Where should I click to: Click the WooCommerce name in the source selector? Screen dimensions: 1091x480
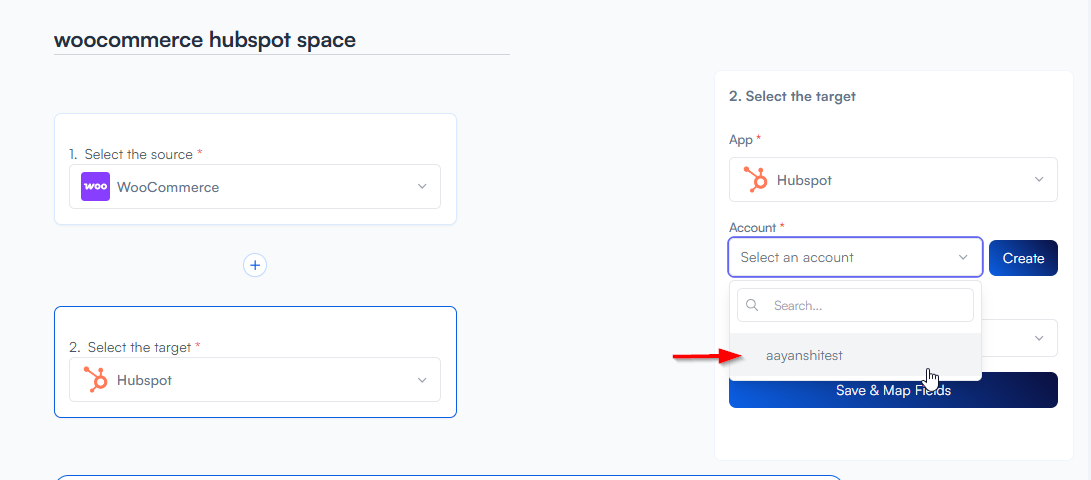(x=168, y=187)
